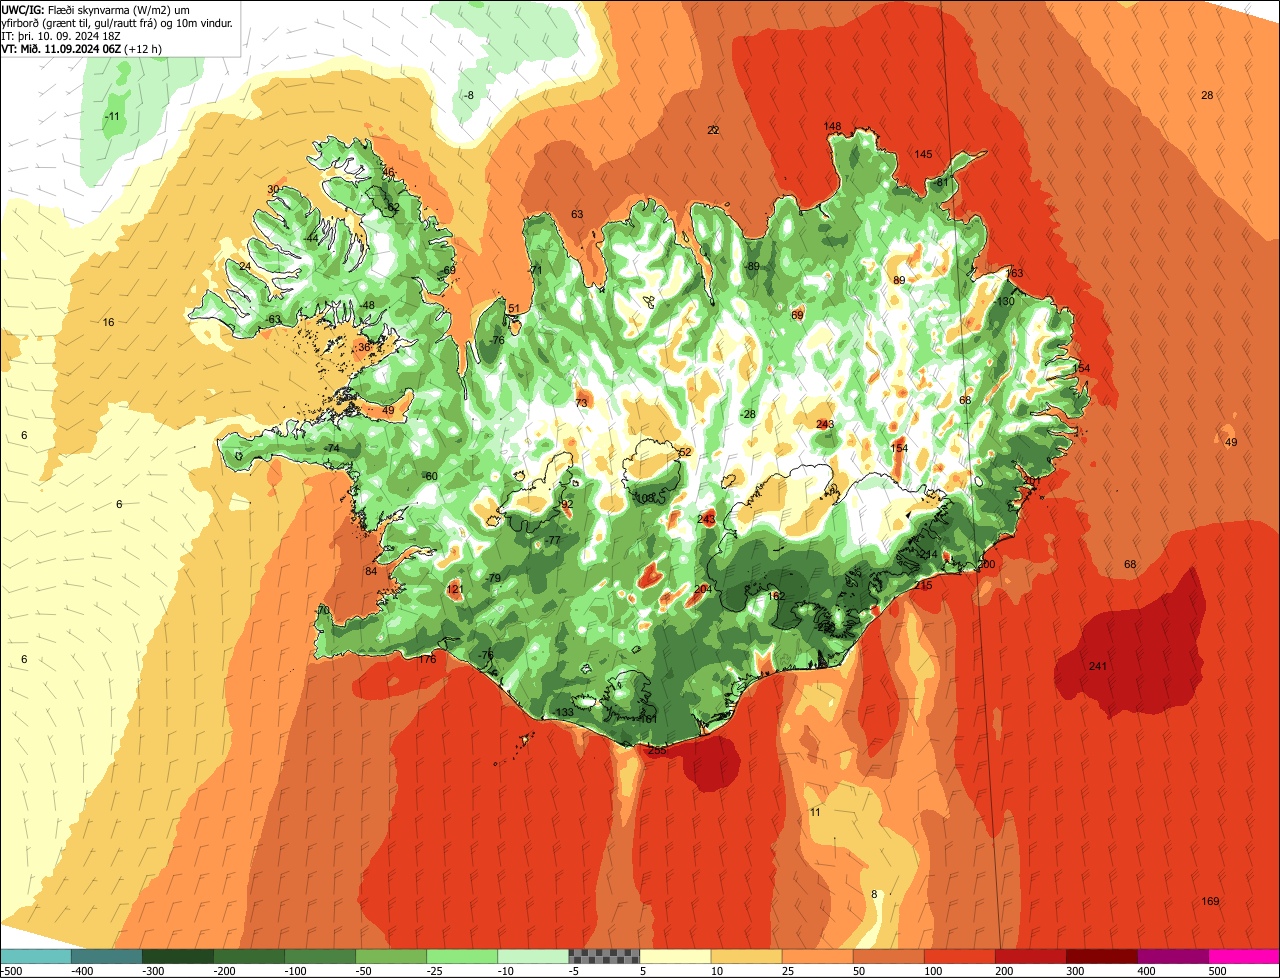1280x978 pixels.
Task: Click the checkered legend swatch between -5 and 5
Action: [x=604, y=956]
